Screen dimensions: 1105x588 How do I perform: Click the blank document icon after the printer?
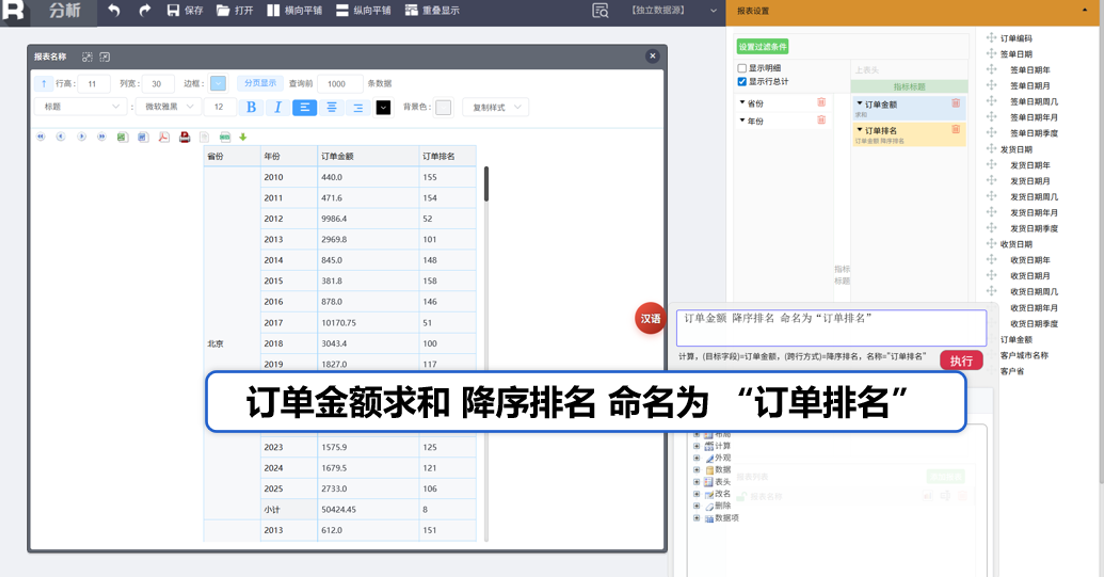coord(204,137)
